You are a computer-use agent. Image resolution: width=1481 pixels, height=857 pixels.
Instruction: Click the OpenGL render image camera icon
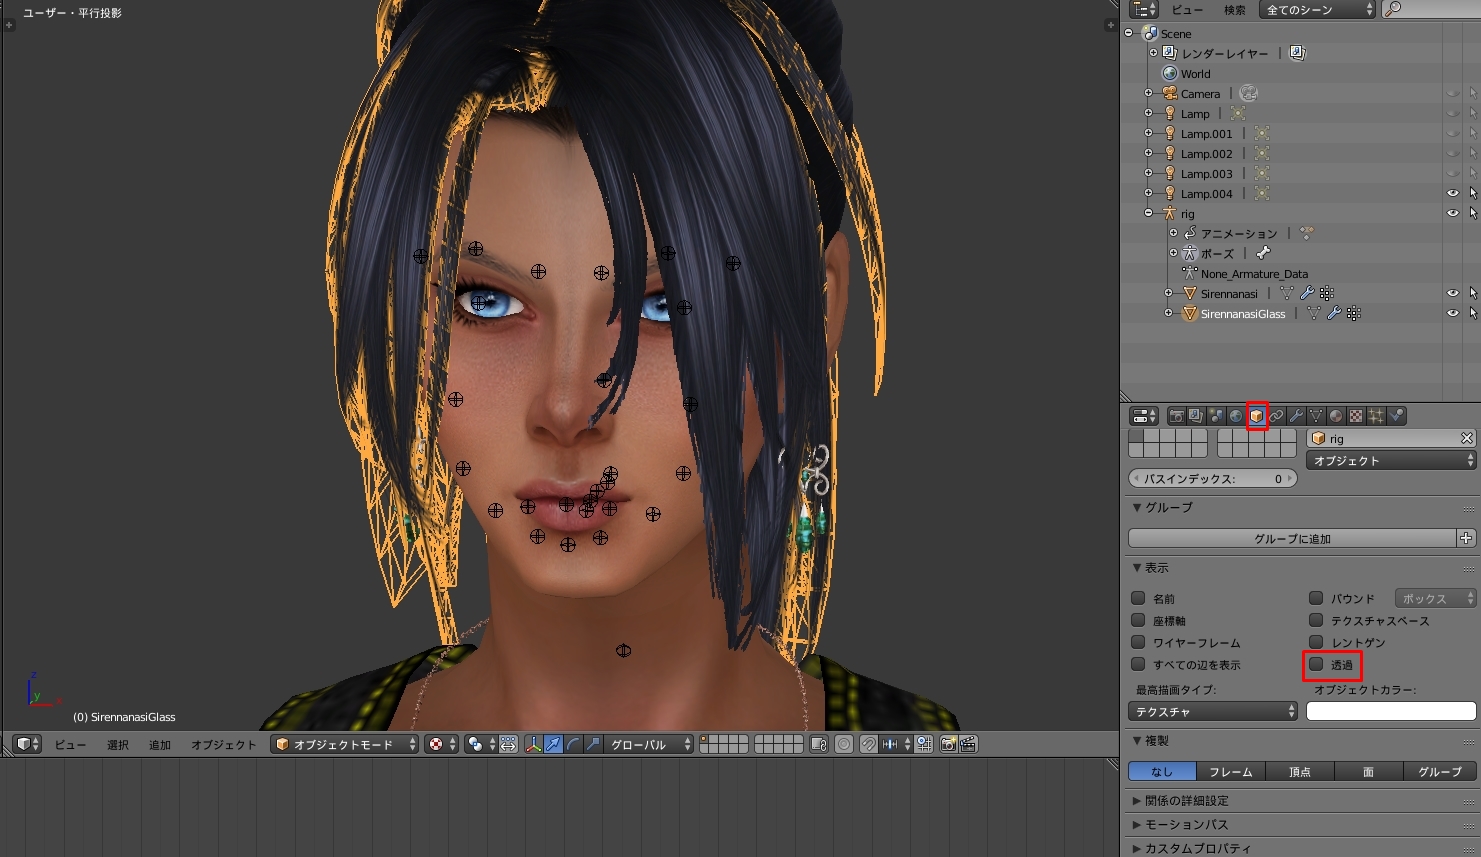tap(948, 744)
